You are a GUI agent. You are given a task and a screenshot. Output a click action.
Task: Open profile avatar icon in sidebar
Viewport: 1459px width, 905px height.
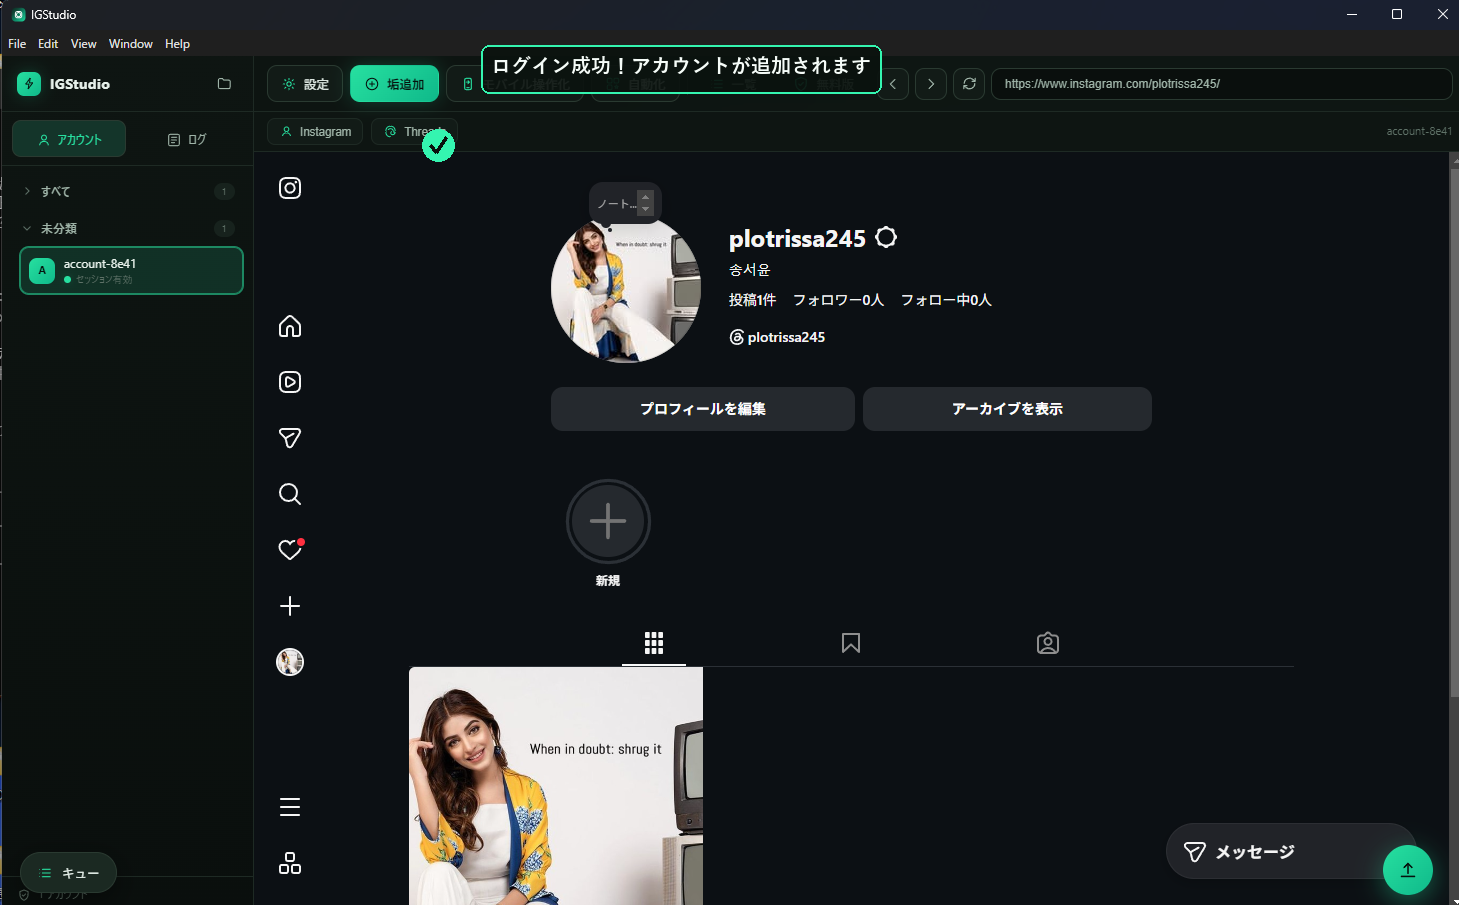290,662
